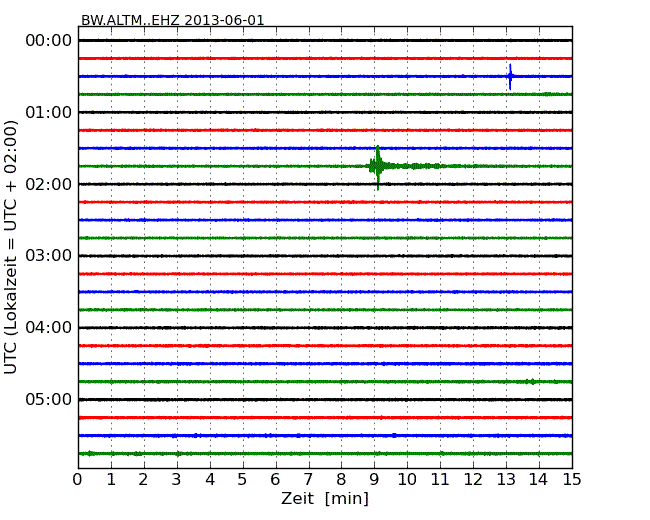Click the plot title BW.ALTM..EHZ 2013-06-01

pyautogui.click(x=172, y=20)
